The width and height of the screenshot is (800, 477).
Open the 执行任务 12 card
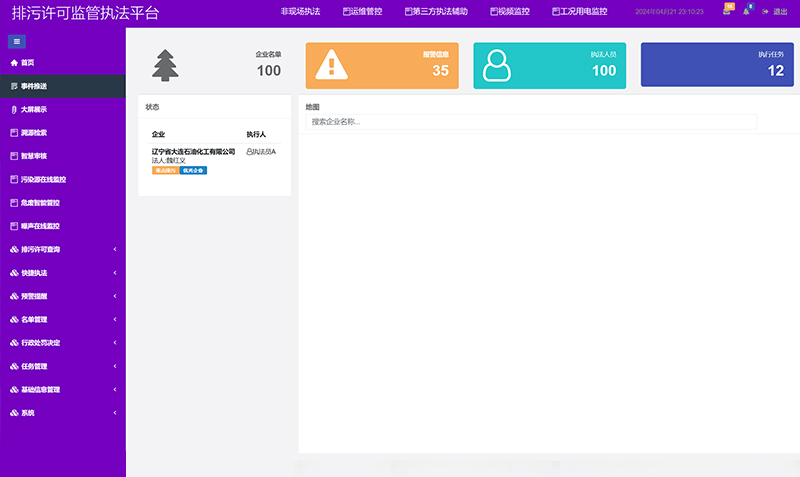pos(717,64)
